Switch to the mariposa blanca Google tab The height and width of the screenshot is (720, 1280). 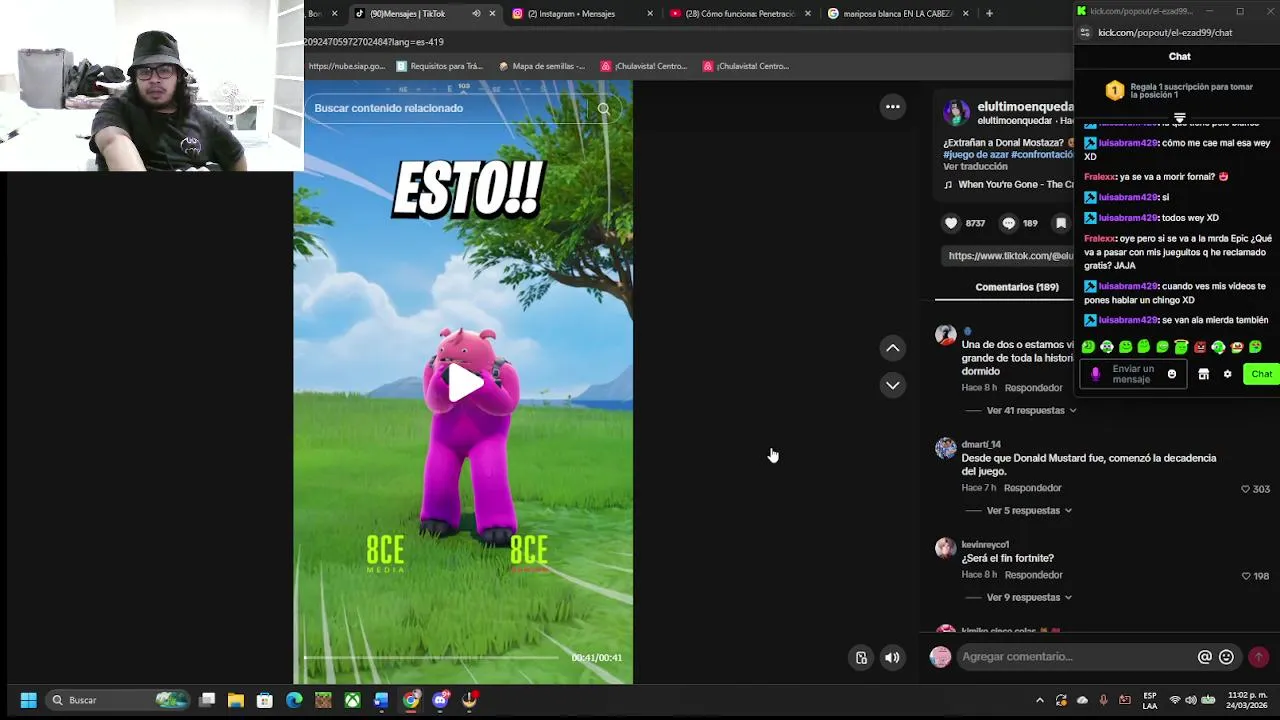click(897, 14)
